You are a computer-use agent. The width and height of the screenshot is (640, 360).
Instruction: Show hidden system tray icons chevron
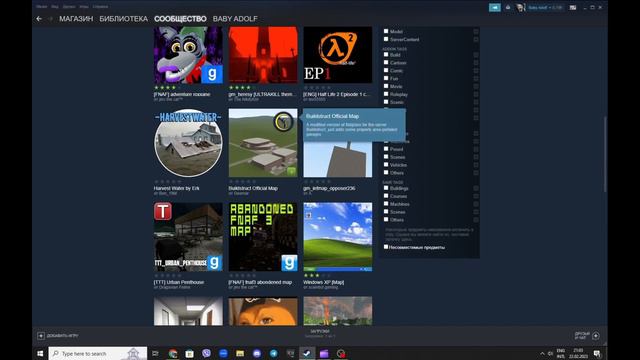542,353
